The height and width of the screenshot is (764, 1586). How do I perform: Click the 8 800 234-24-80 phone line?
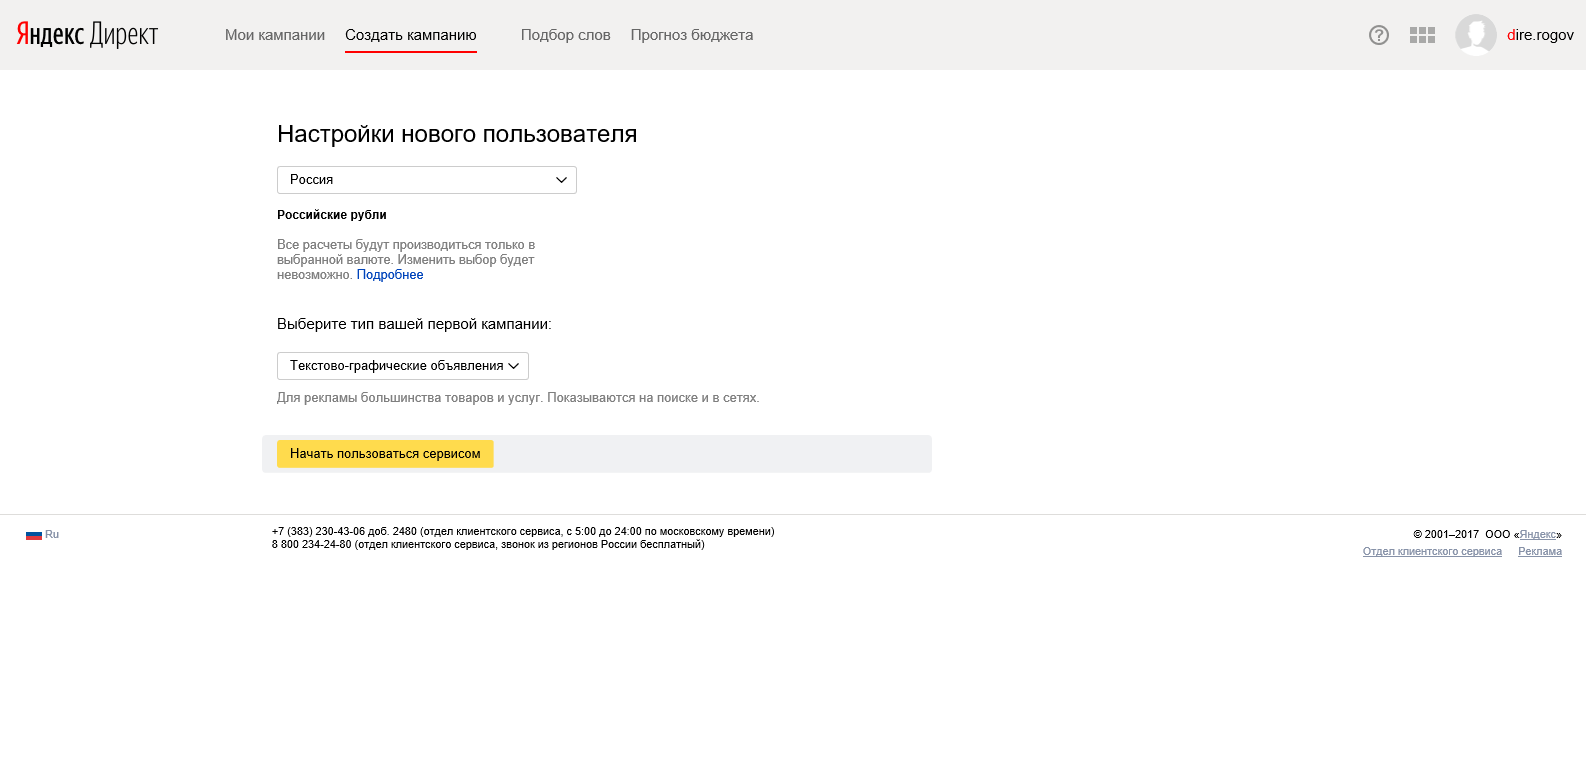[488, 545]
